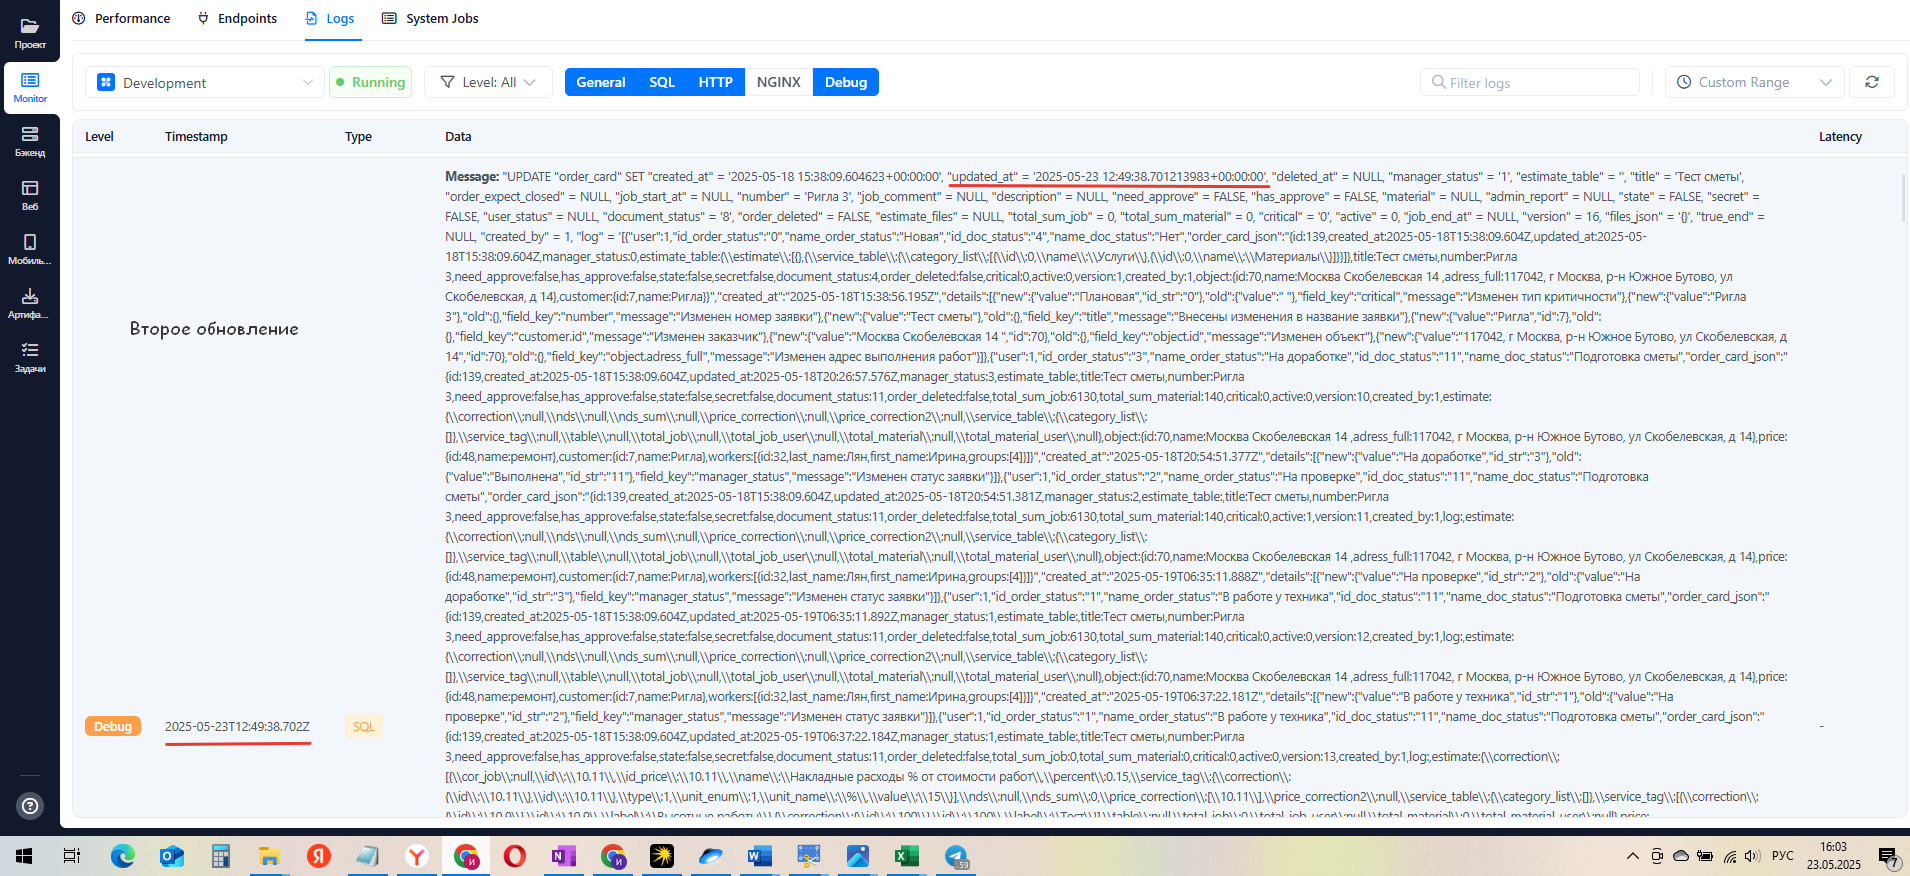Screen dimensions: 1910x876
Task: Open Microsoft Word from taskbar
Action: 760,856
